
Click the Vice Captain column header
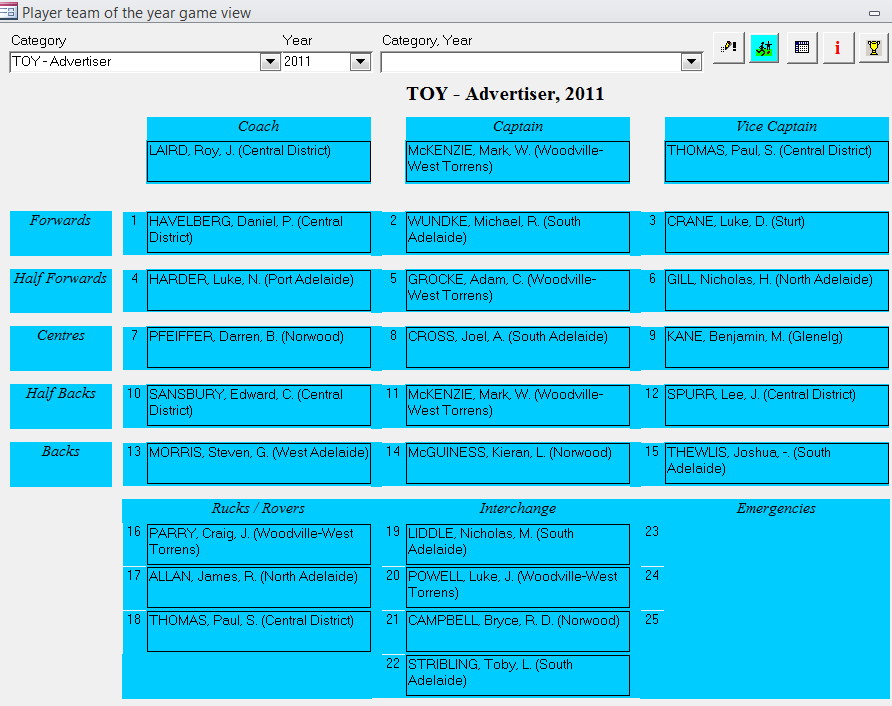coord(777,127)
